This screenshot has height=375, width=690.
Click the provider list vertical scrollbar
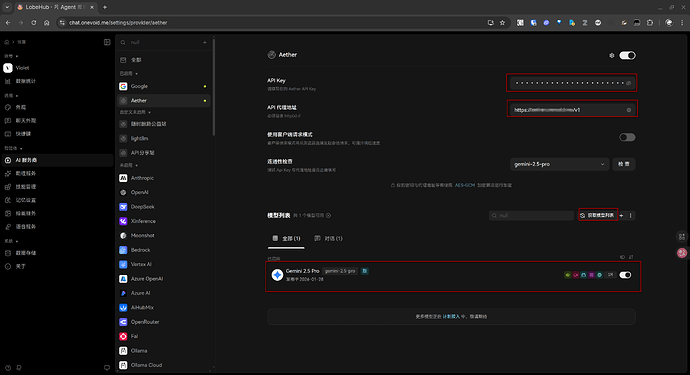point(214,87)
